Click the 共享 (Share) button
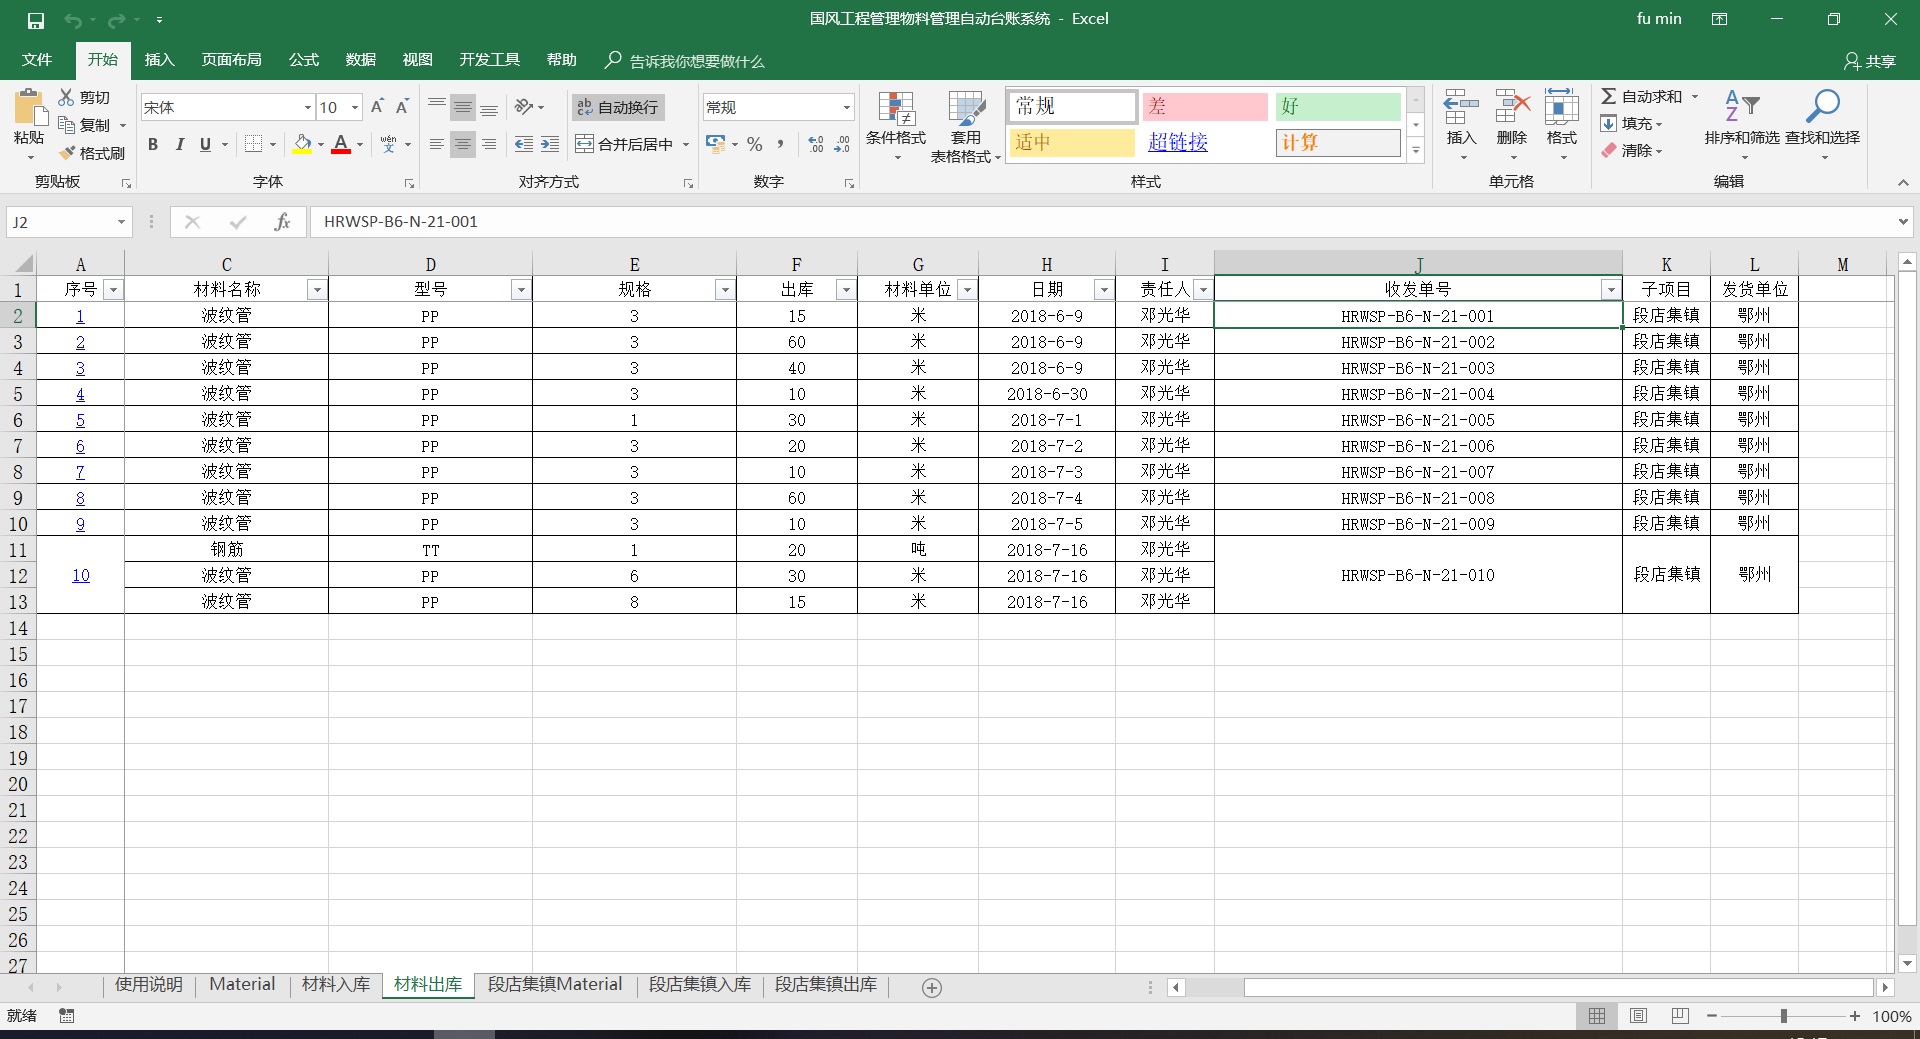 pyautogui.click(x=1870, y=61)
